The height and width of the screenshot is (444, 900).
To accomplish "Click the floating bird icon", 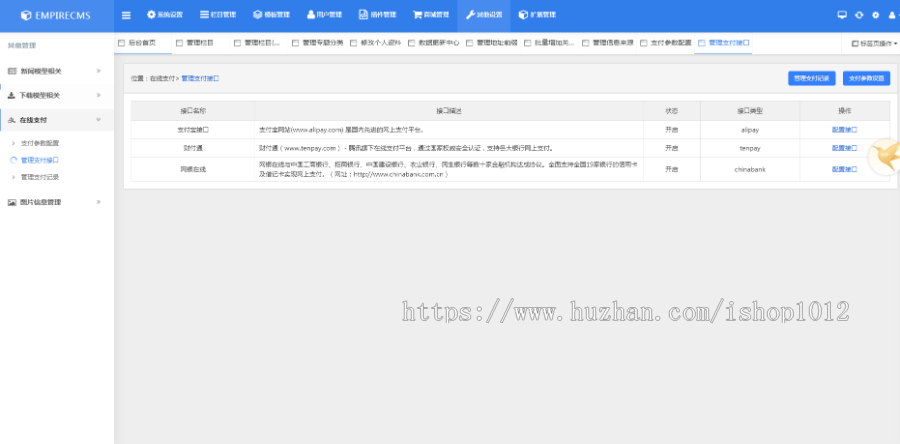I will coord(886,156).
